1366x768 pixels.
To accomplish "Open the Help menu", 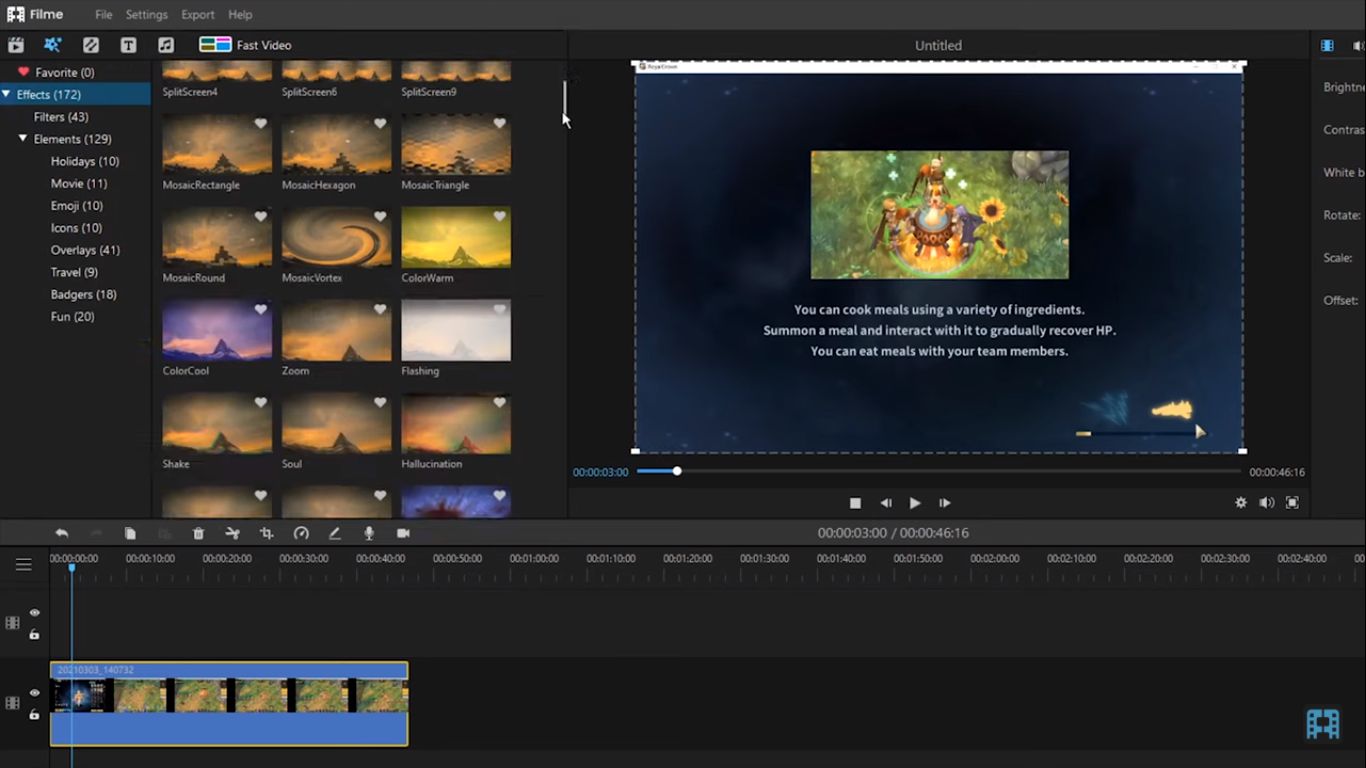I will 240,15.
